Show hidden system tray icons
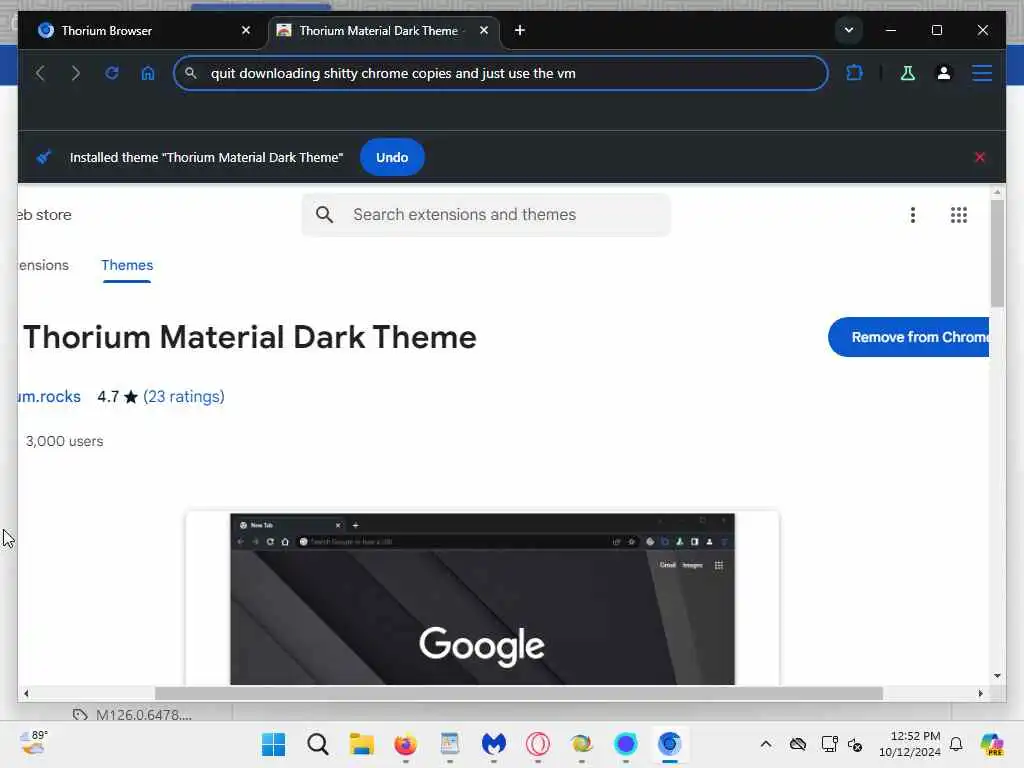The height and width of the screenshot is (768, 1024). 766,744
